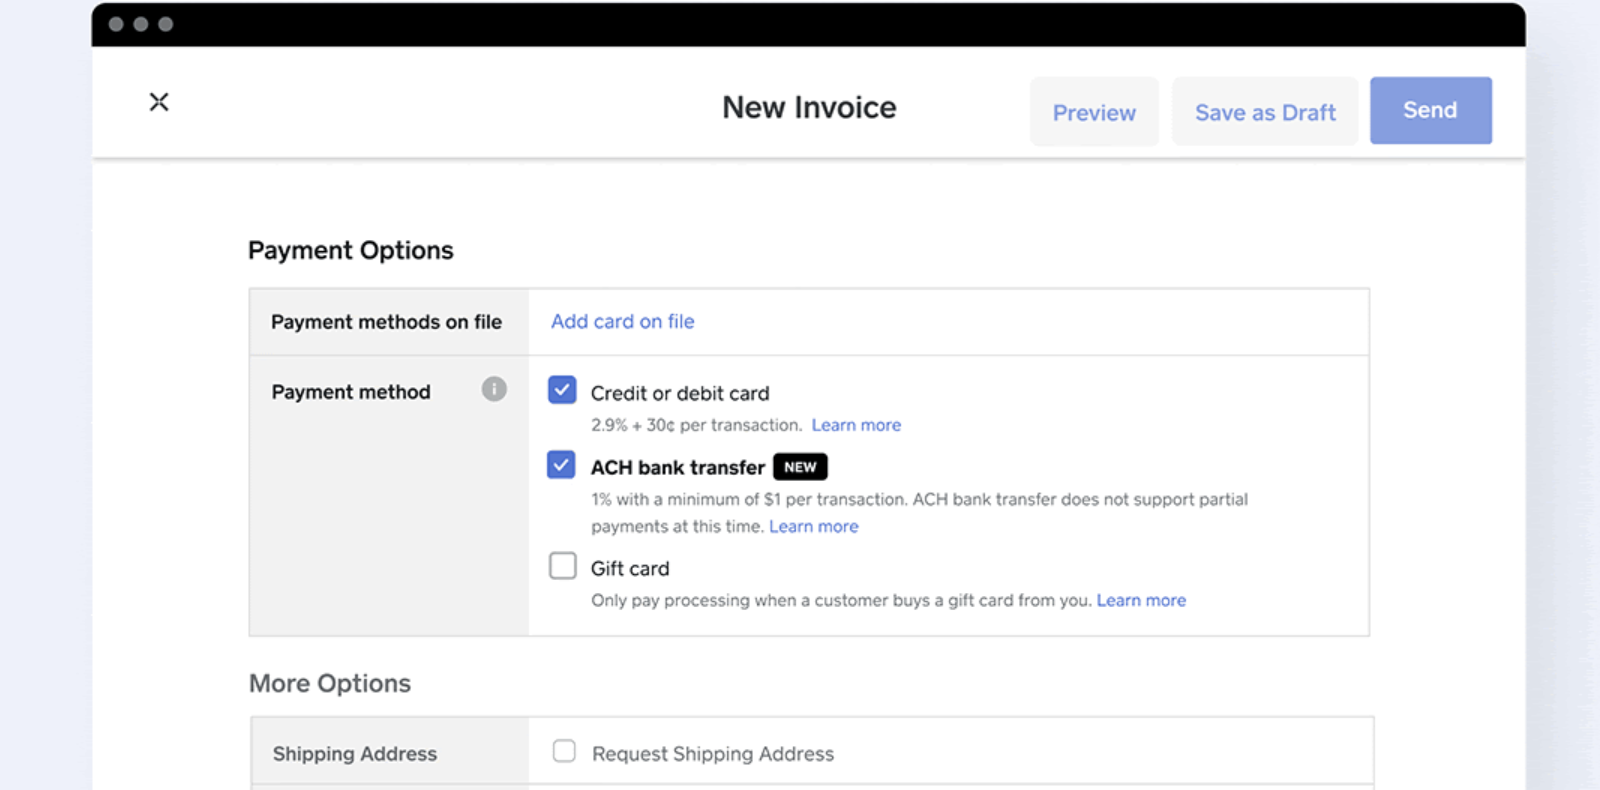The width and height of the screenshot is (1600, 790).
Task: Close the New Invoice form with X
Action: (159, 102)
